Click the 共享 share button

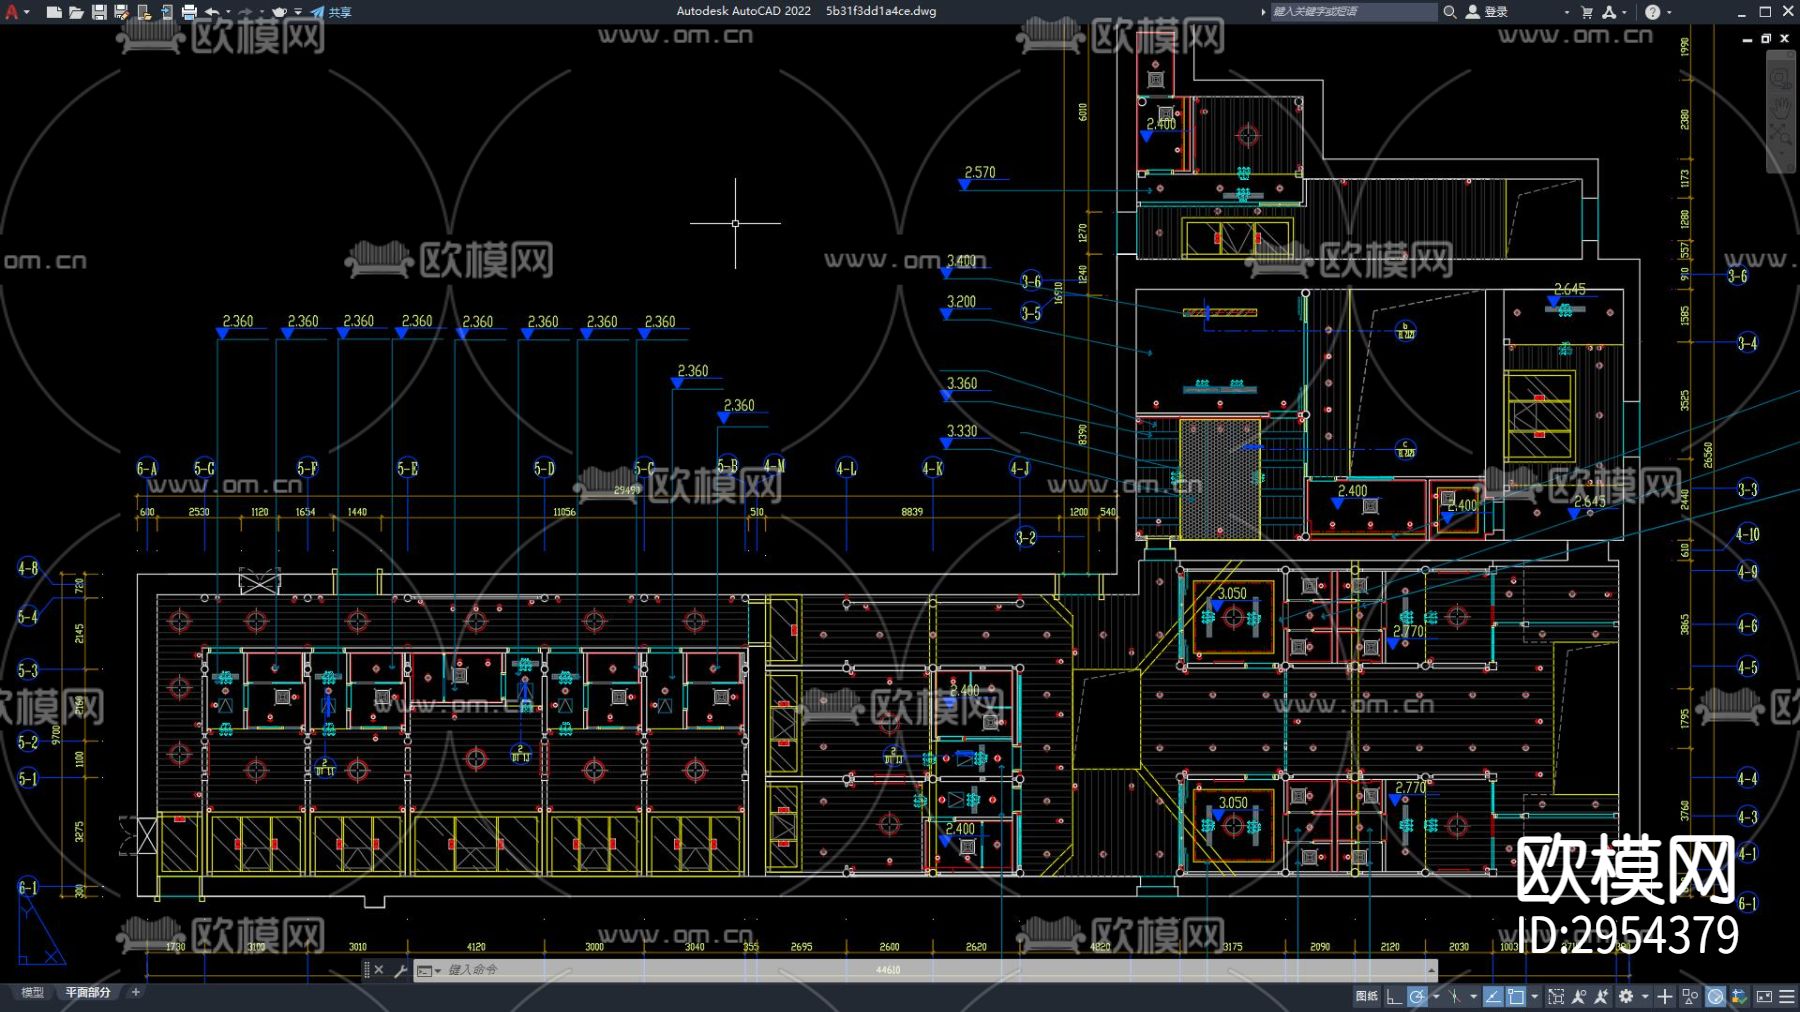point(331,12)
